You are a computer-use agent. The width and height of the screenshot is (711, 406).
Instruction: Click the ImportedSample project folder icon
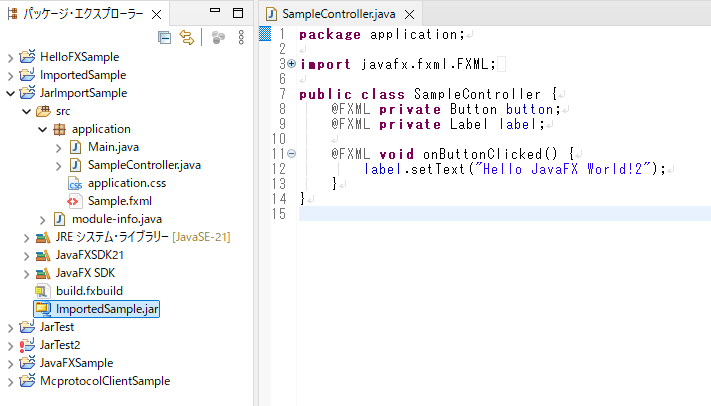tap(27, 75)
